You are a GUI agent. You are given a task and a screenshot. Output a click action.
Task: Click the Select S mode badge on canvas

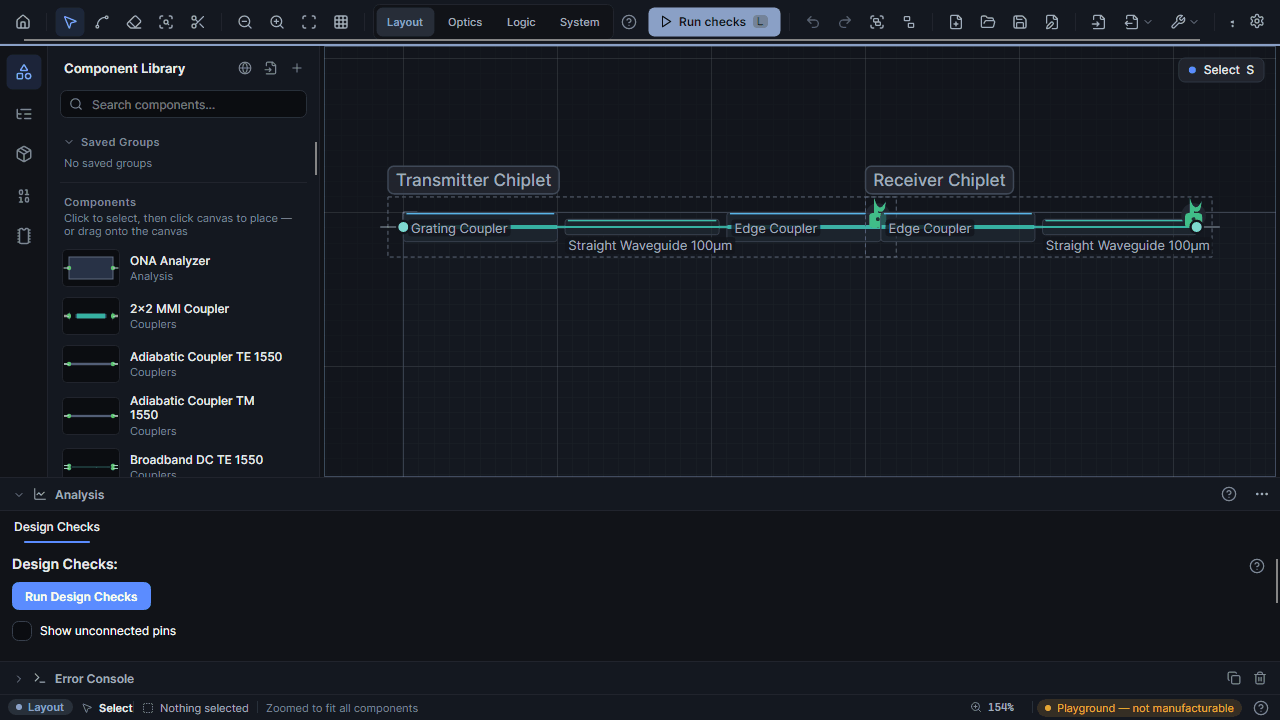click(x=1221, y=70)
